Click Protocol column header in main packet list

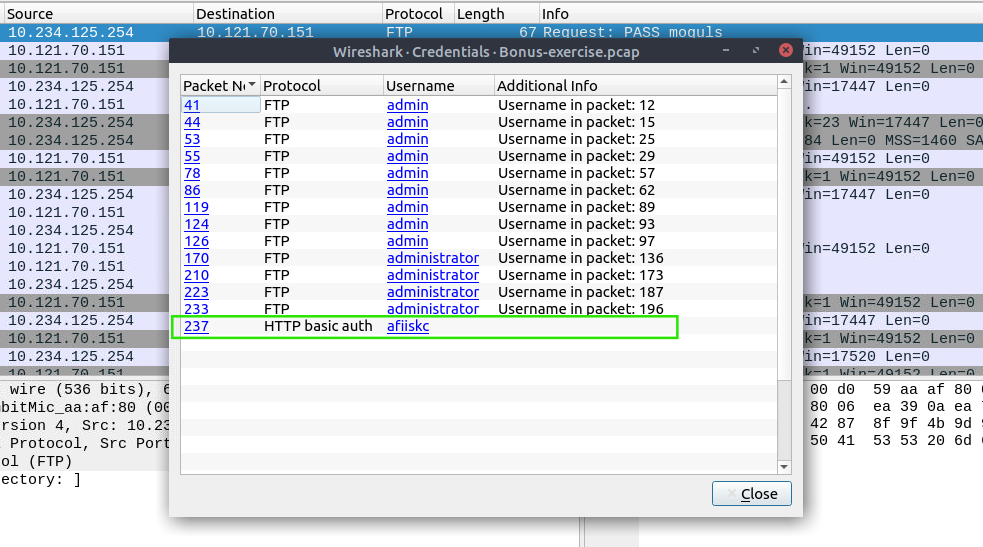click(x=418, y=14)
